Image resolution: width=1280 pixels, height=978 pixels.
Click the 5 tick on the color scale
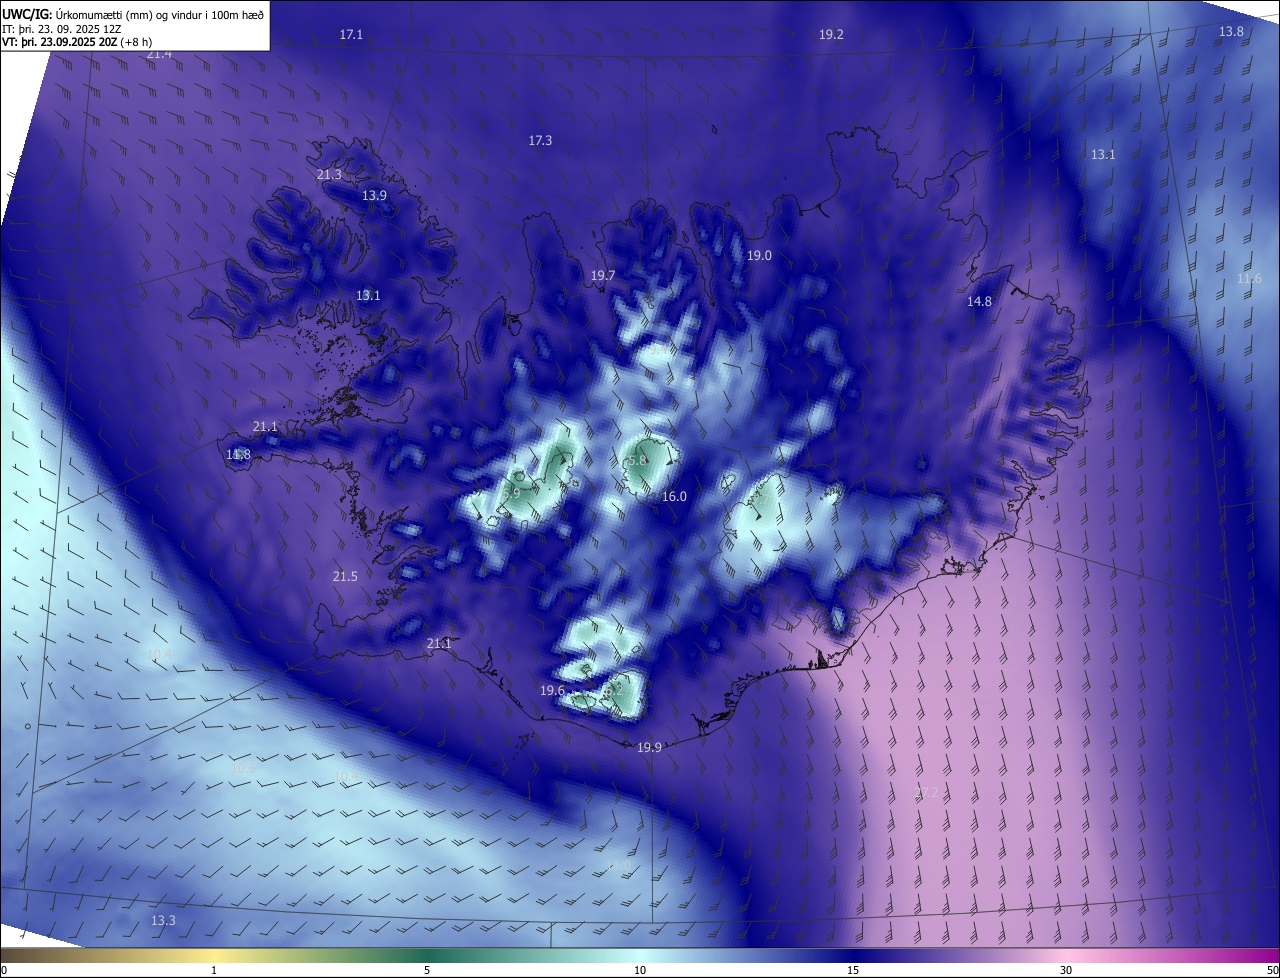[427, 970]
